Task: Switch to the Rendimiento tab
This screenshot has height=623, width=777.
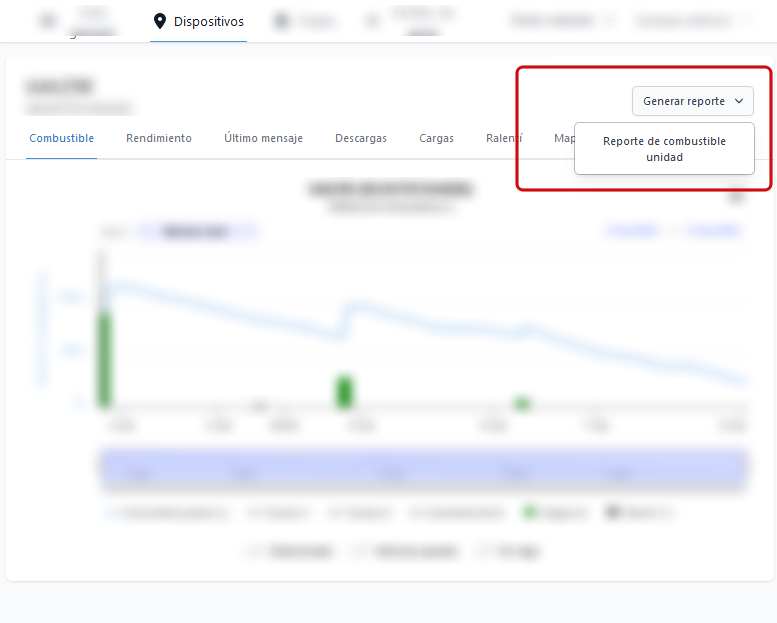Action: [159, 139]
